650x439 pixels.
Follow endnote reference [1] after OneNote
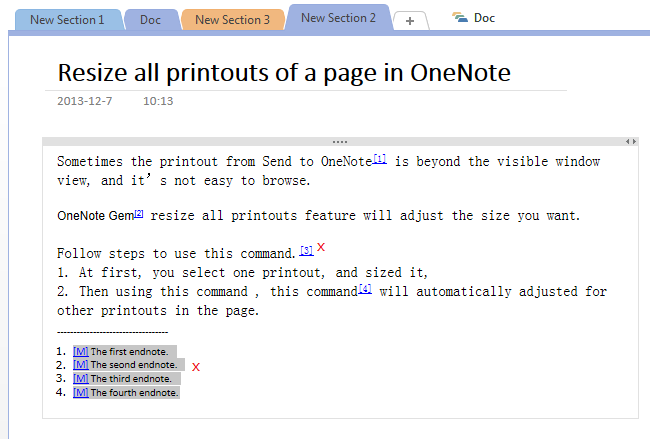point(380,159)
